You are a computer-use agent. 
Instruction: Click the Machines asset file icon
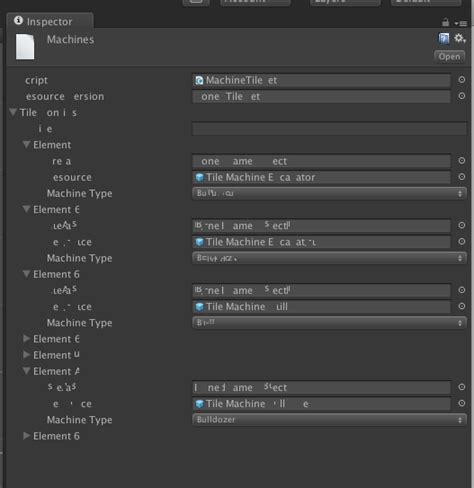click(25, 47)
